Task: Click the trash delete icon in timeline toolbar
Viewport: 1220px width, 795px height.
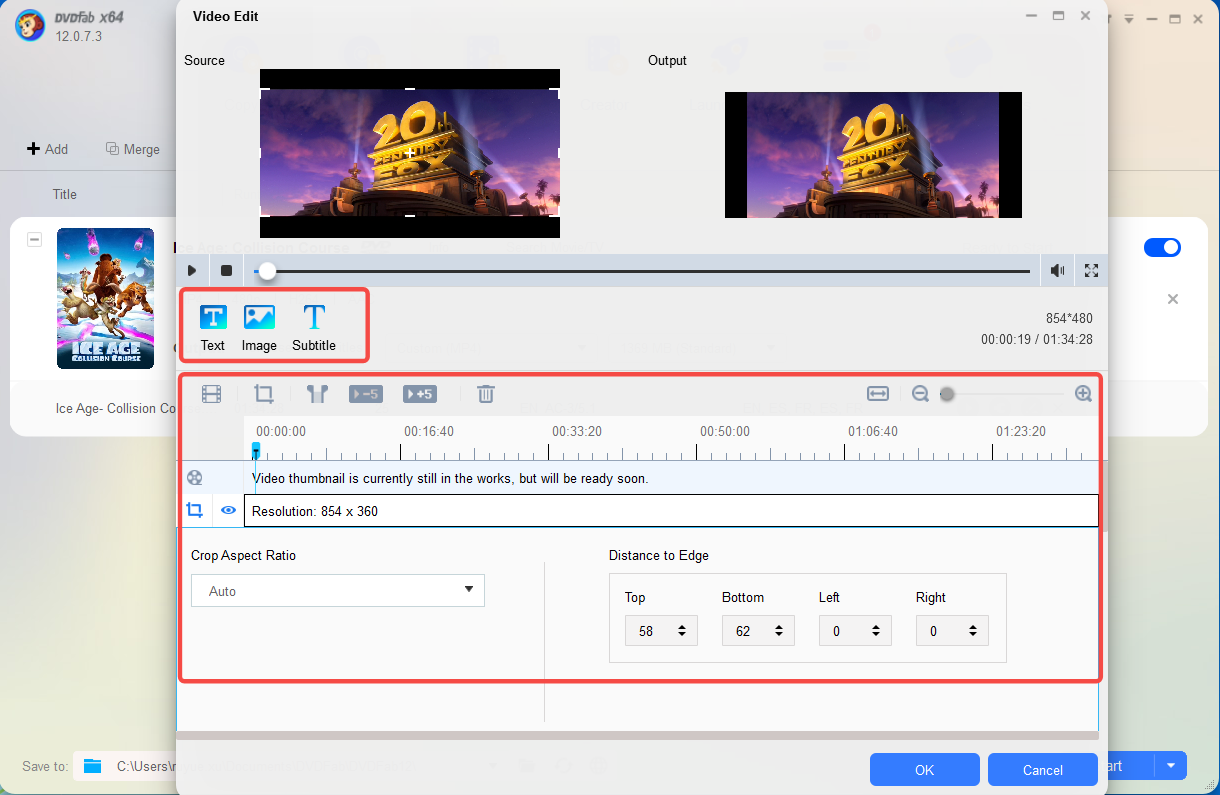Action: [485, 394]
